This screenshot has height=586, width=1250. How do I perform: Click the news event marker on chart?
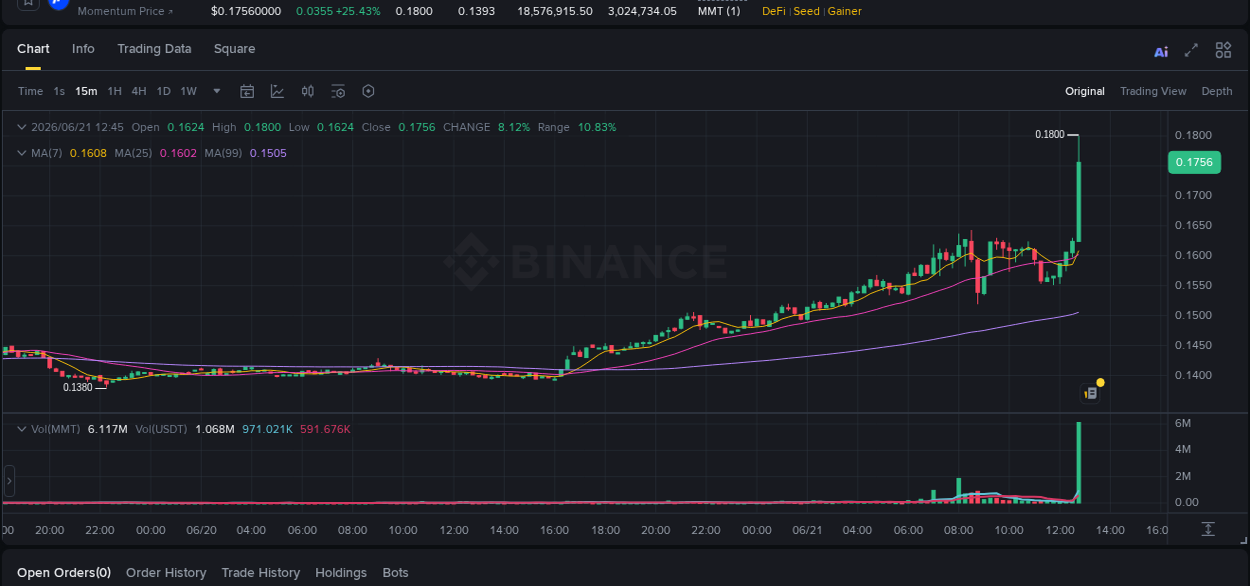pos(1092,393)
